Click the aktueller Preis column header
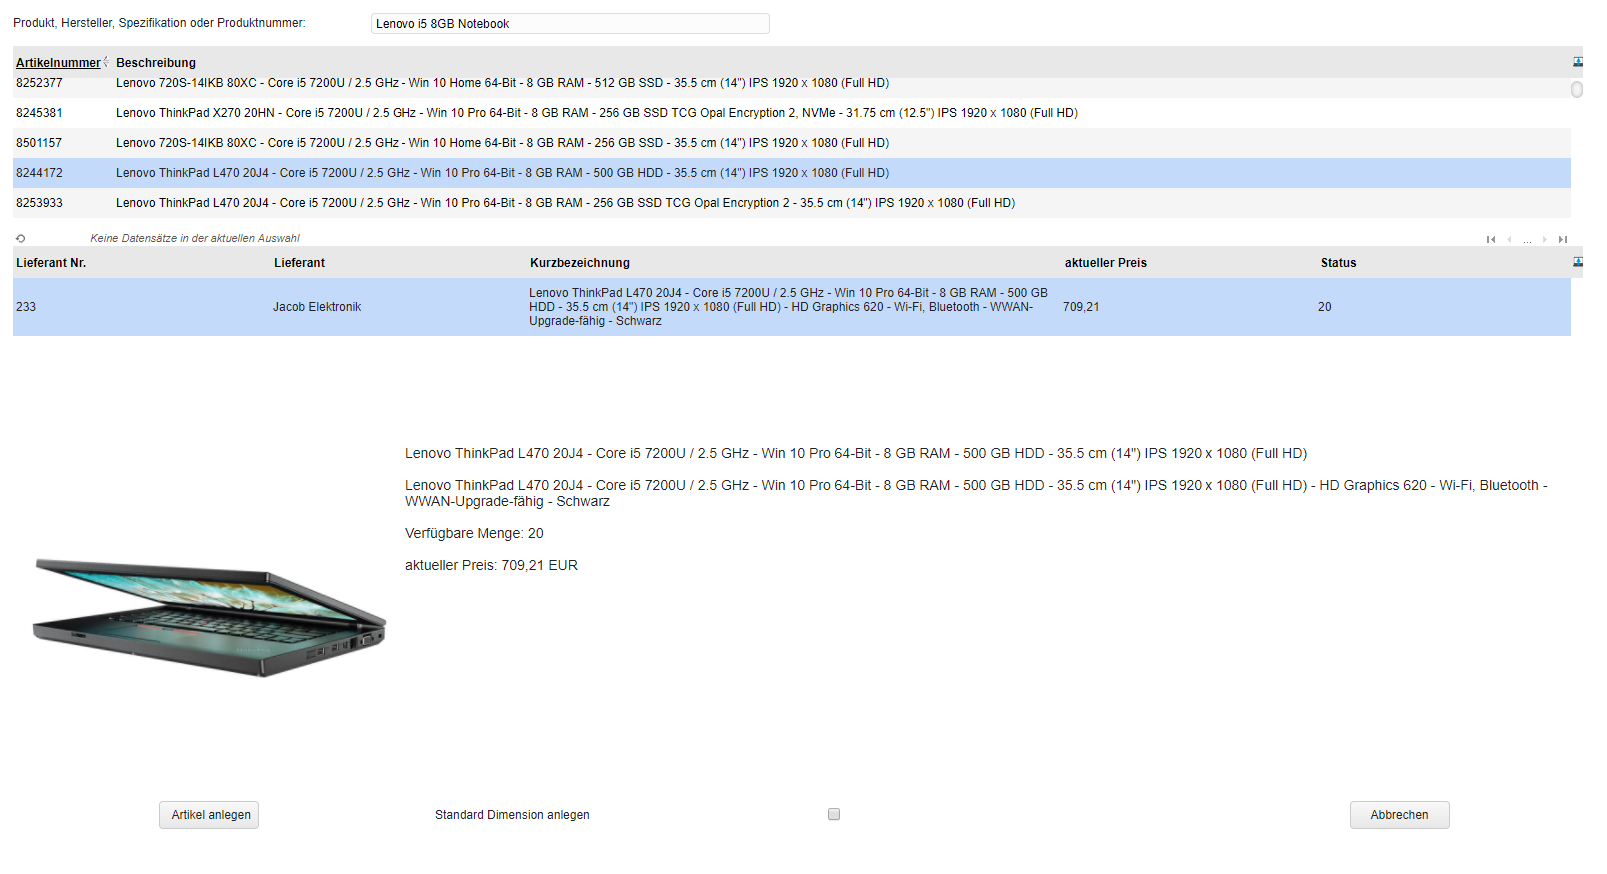The width and height of the screenshot is (1607, 874). click(1106, 263)
